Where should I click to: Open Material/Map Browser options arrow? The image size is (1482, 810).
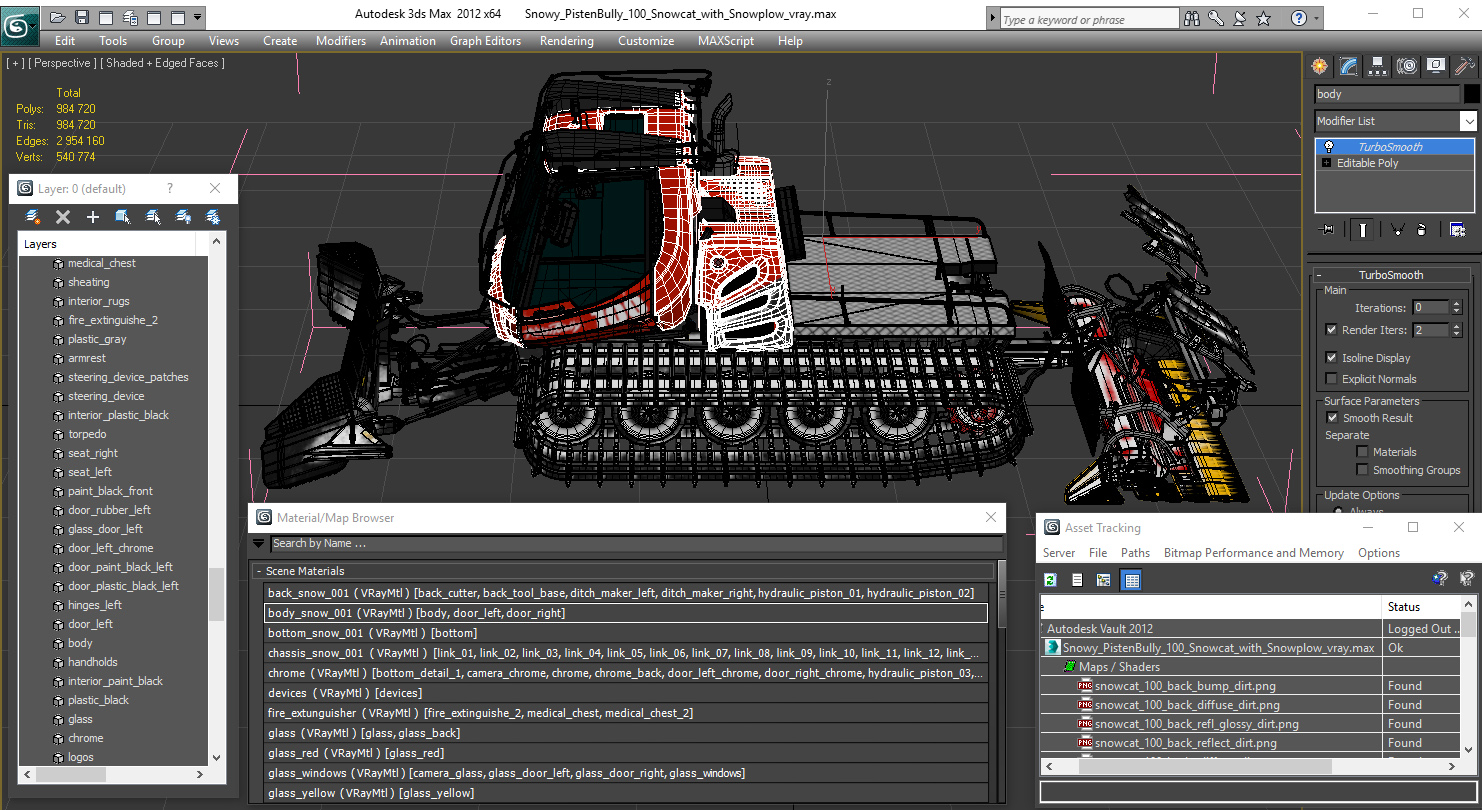(x=259, y=544)
